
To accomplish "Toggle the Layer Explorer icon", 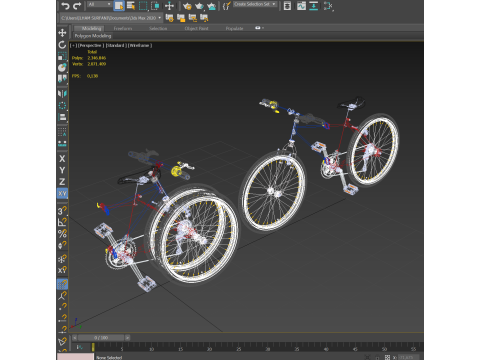I will pyautogui.click(x=287, y=6).
